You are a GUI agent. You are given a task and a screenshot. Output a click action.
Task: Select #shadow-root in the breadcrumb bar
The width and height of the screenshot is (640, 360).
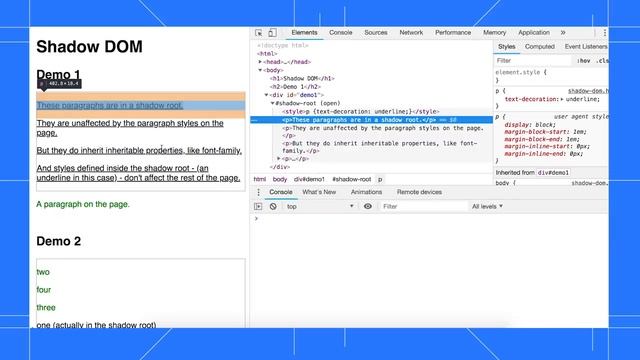351,179
